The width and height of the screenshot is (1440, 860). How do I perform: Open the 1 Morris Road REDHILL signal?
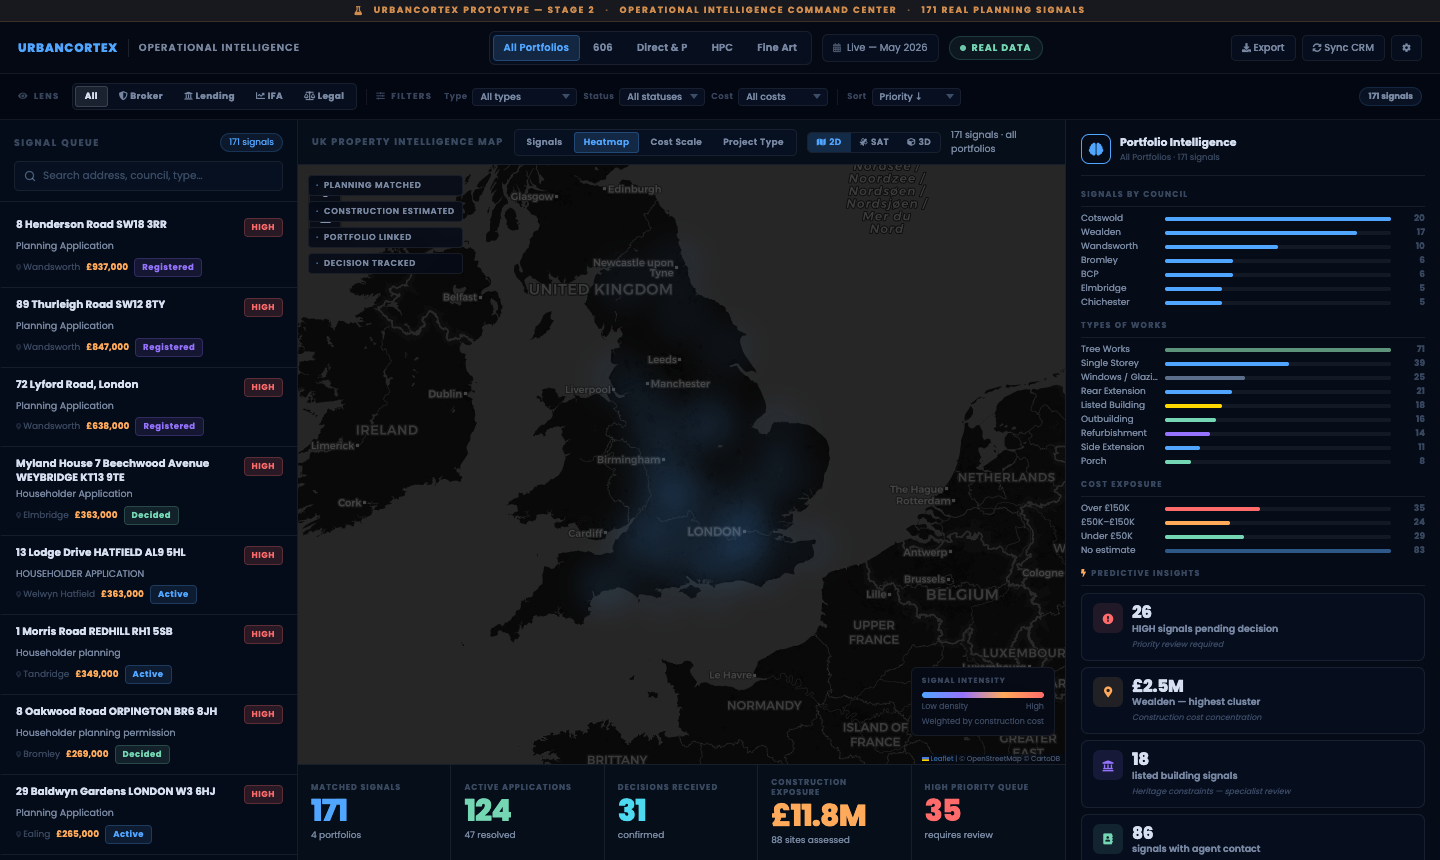point(148,655)
